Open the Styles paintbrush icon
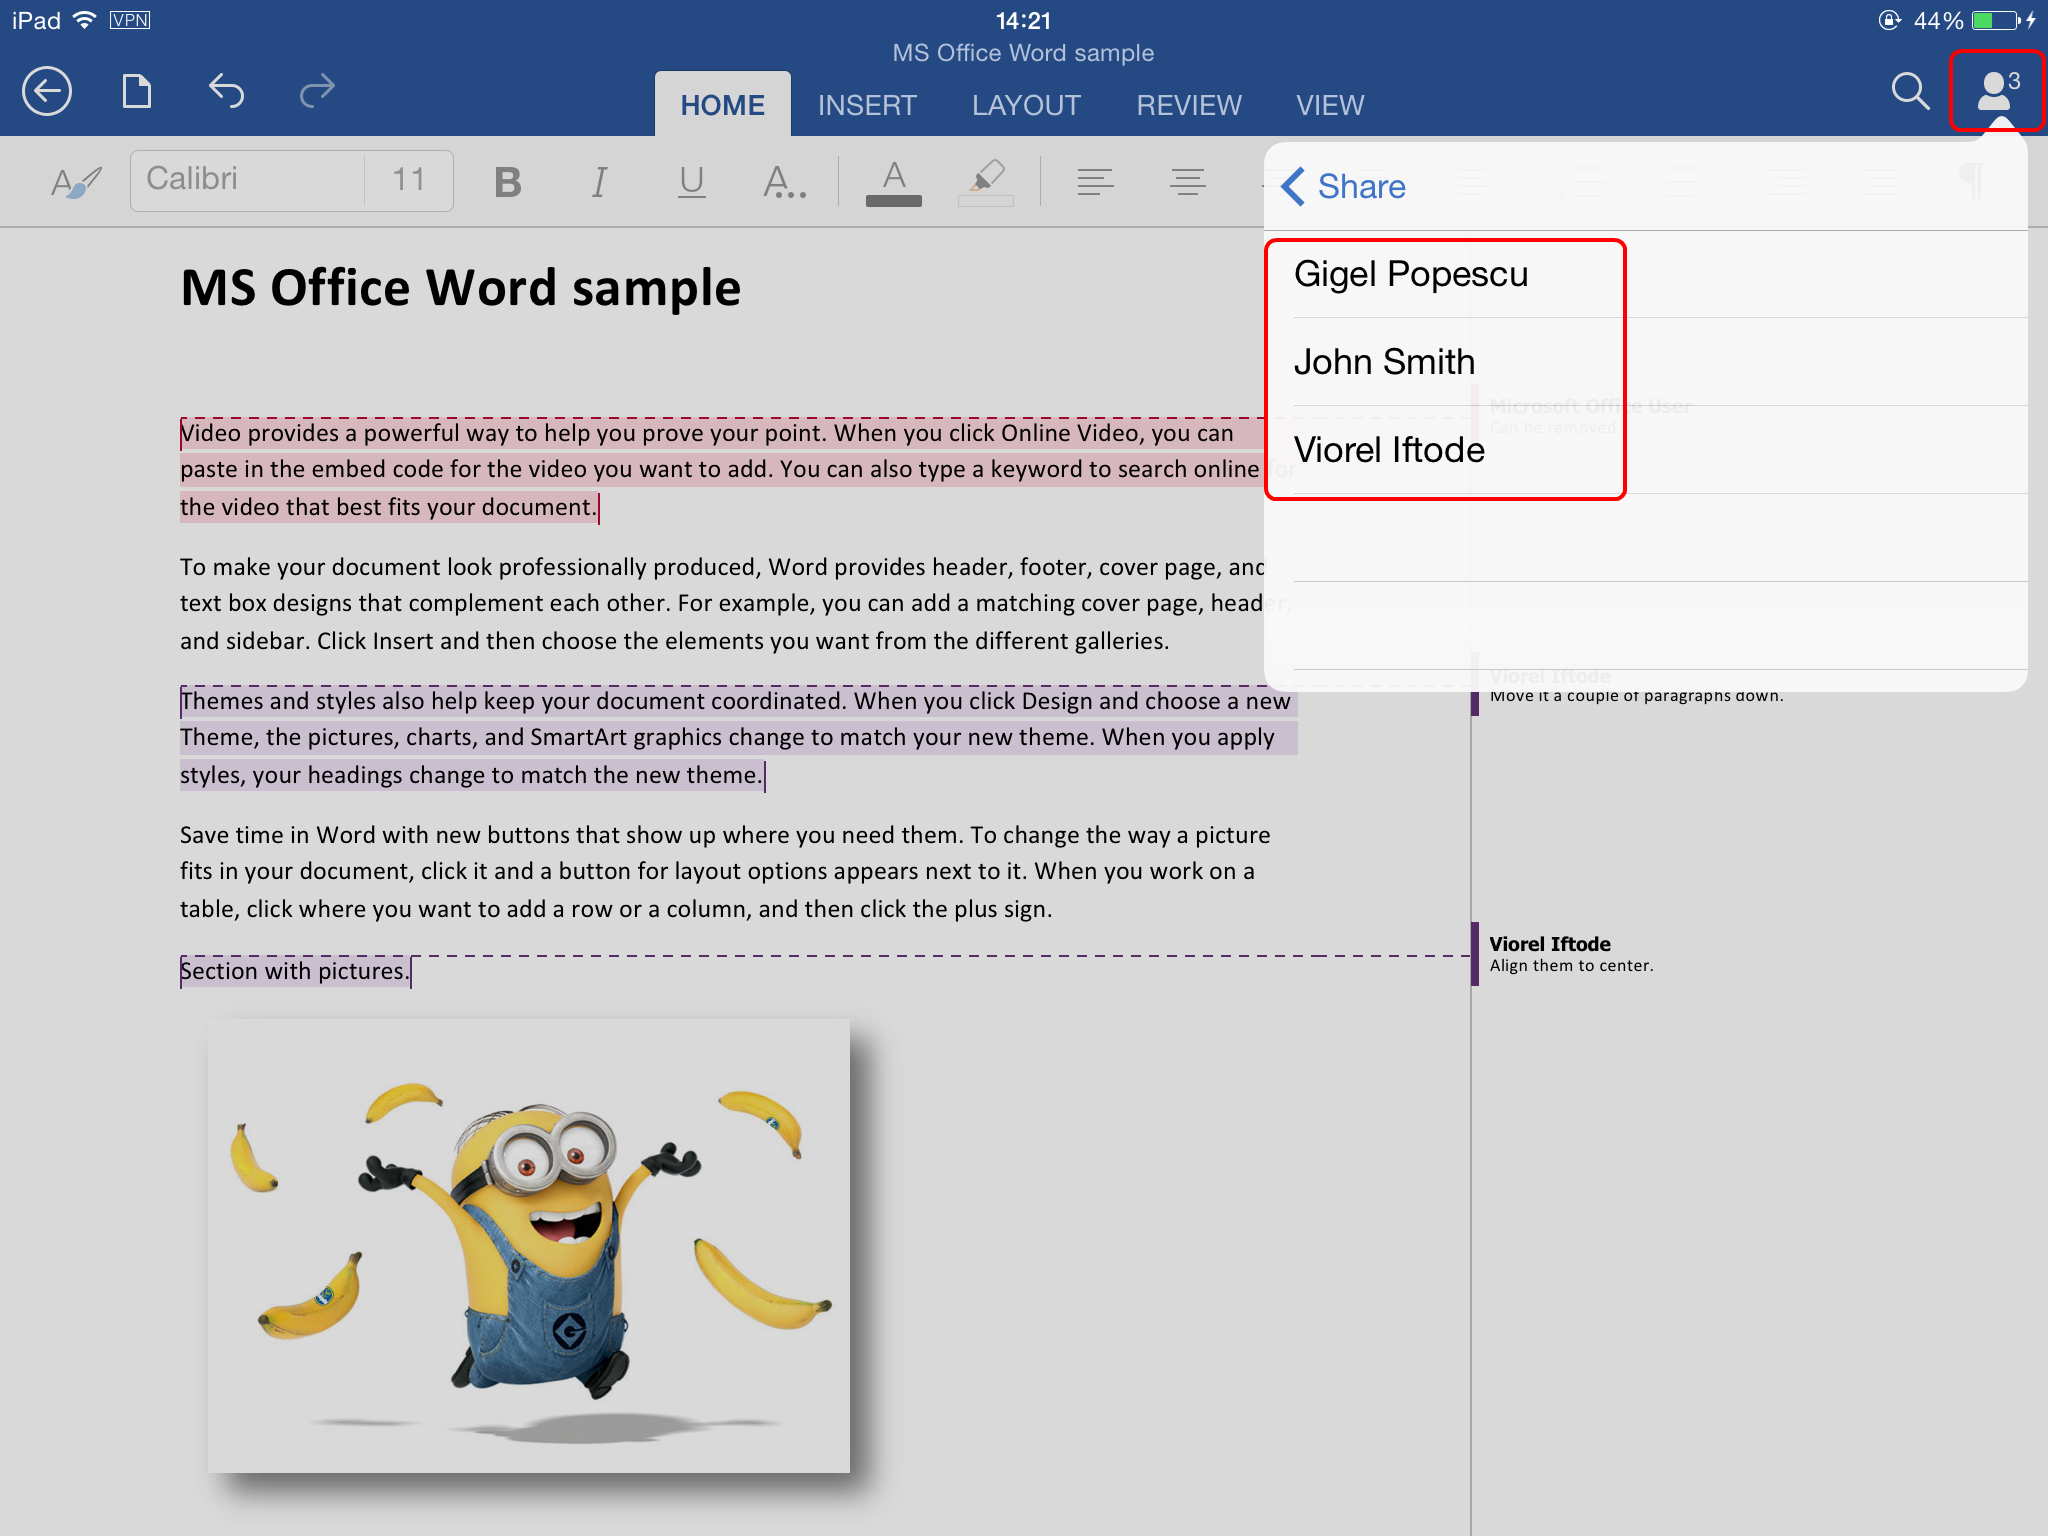 pyautogui.click(x=77, y=182)
